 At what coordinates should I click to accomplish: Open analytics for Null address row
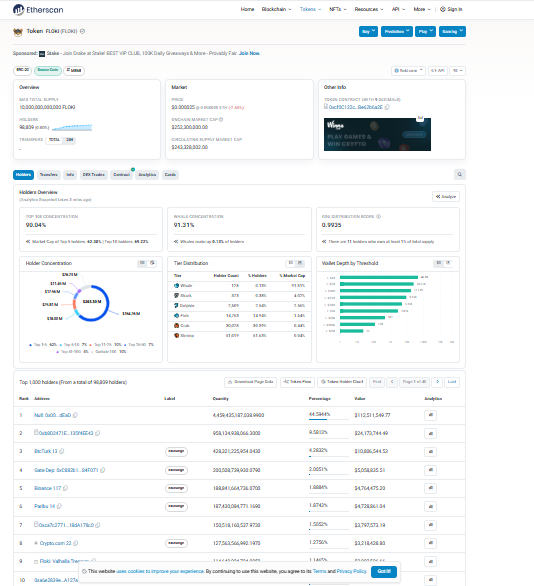(430, 415)
